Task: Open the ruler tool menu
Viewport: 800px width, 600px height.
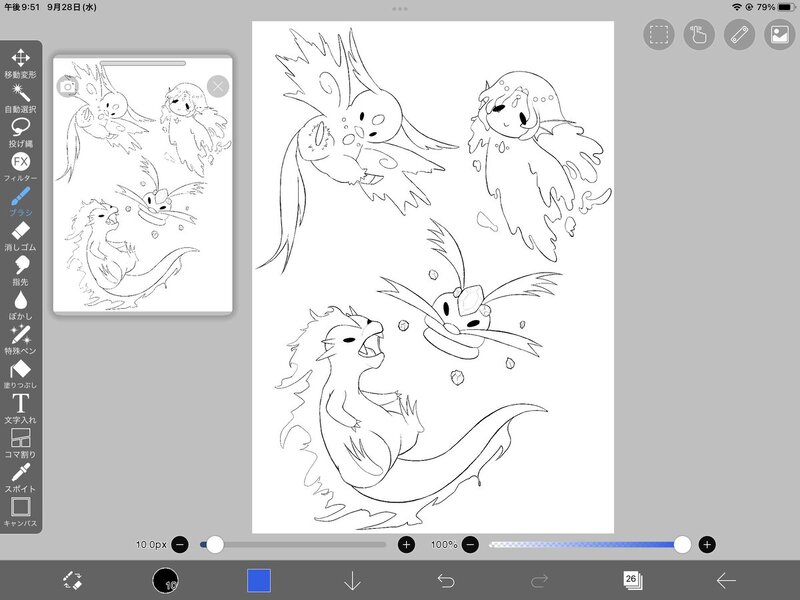Action: tap(739, 35)
